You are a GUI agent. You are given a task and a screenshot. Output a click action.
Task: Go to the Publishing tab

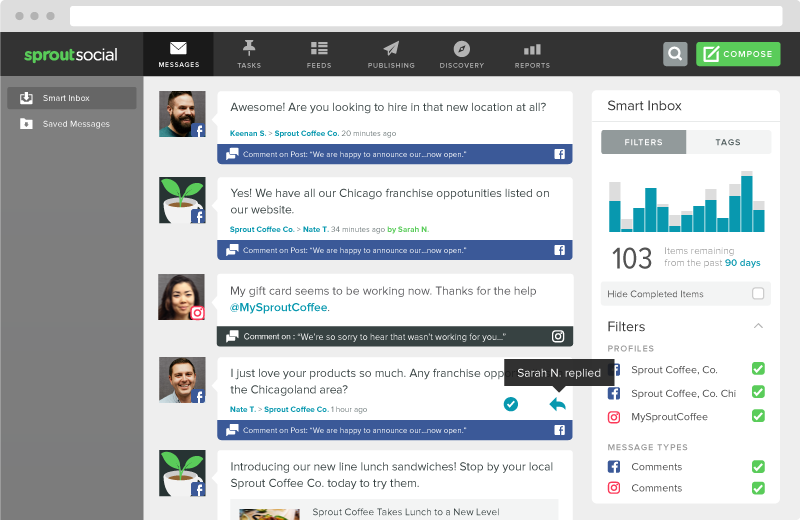(391, 54)
